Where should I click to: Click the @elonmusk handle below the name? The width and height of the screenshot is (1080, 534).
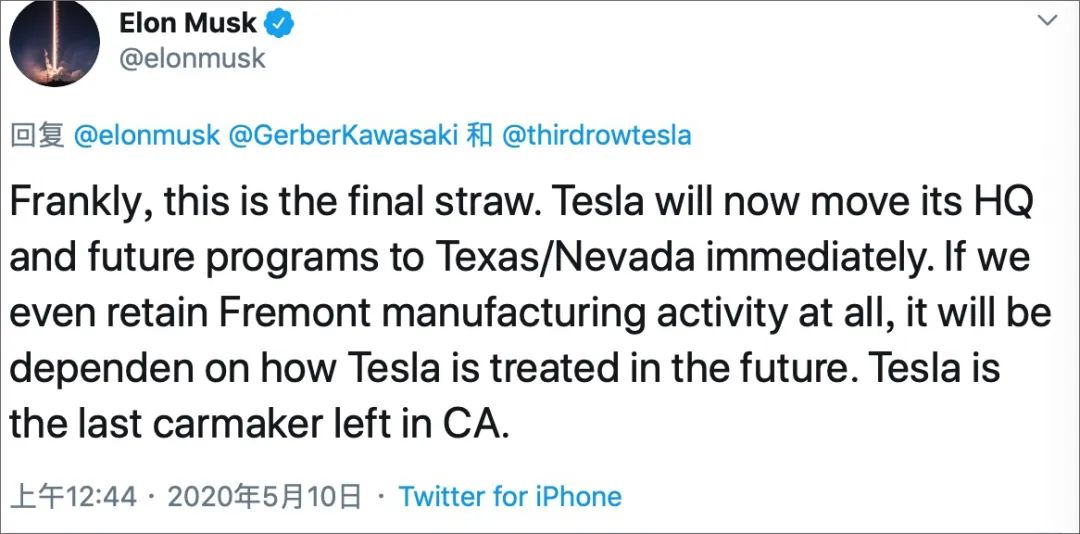(x=193, y=58)
